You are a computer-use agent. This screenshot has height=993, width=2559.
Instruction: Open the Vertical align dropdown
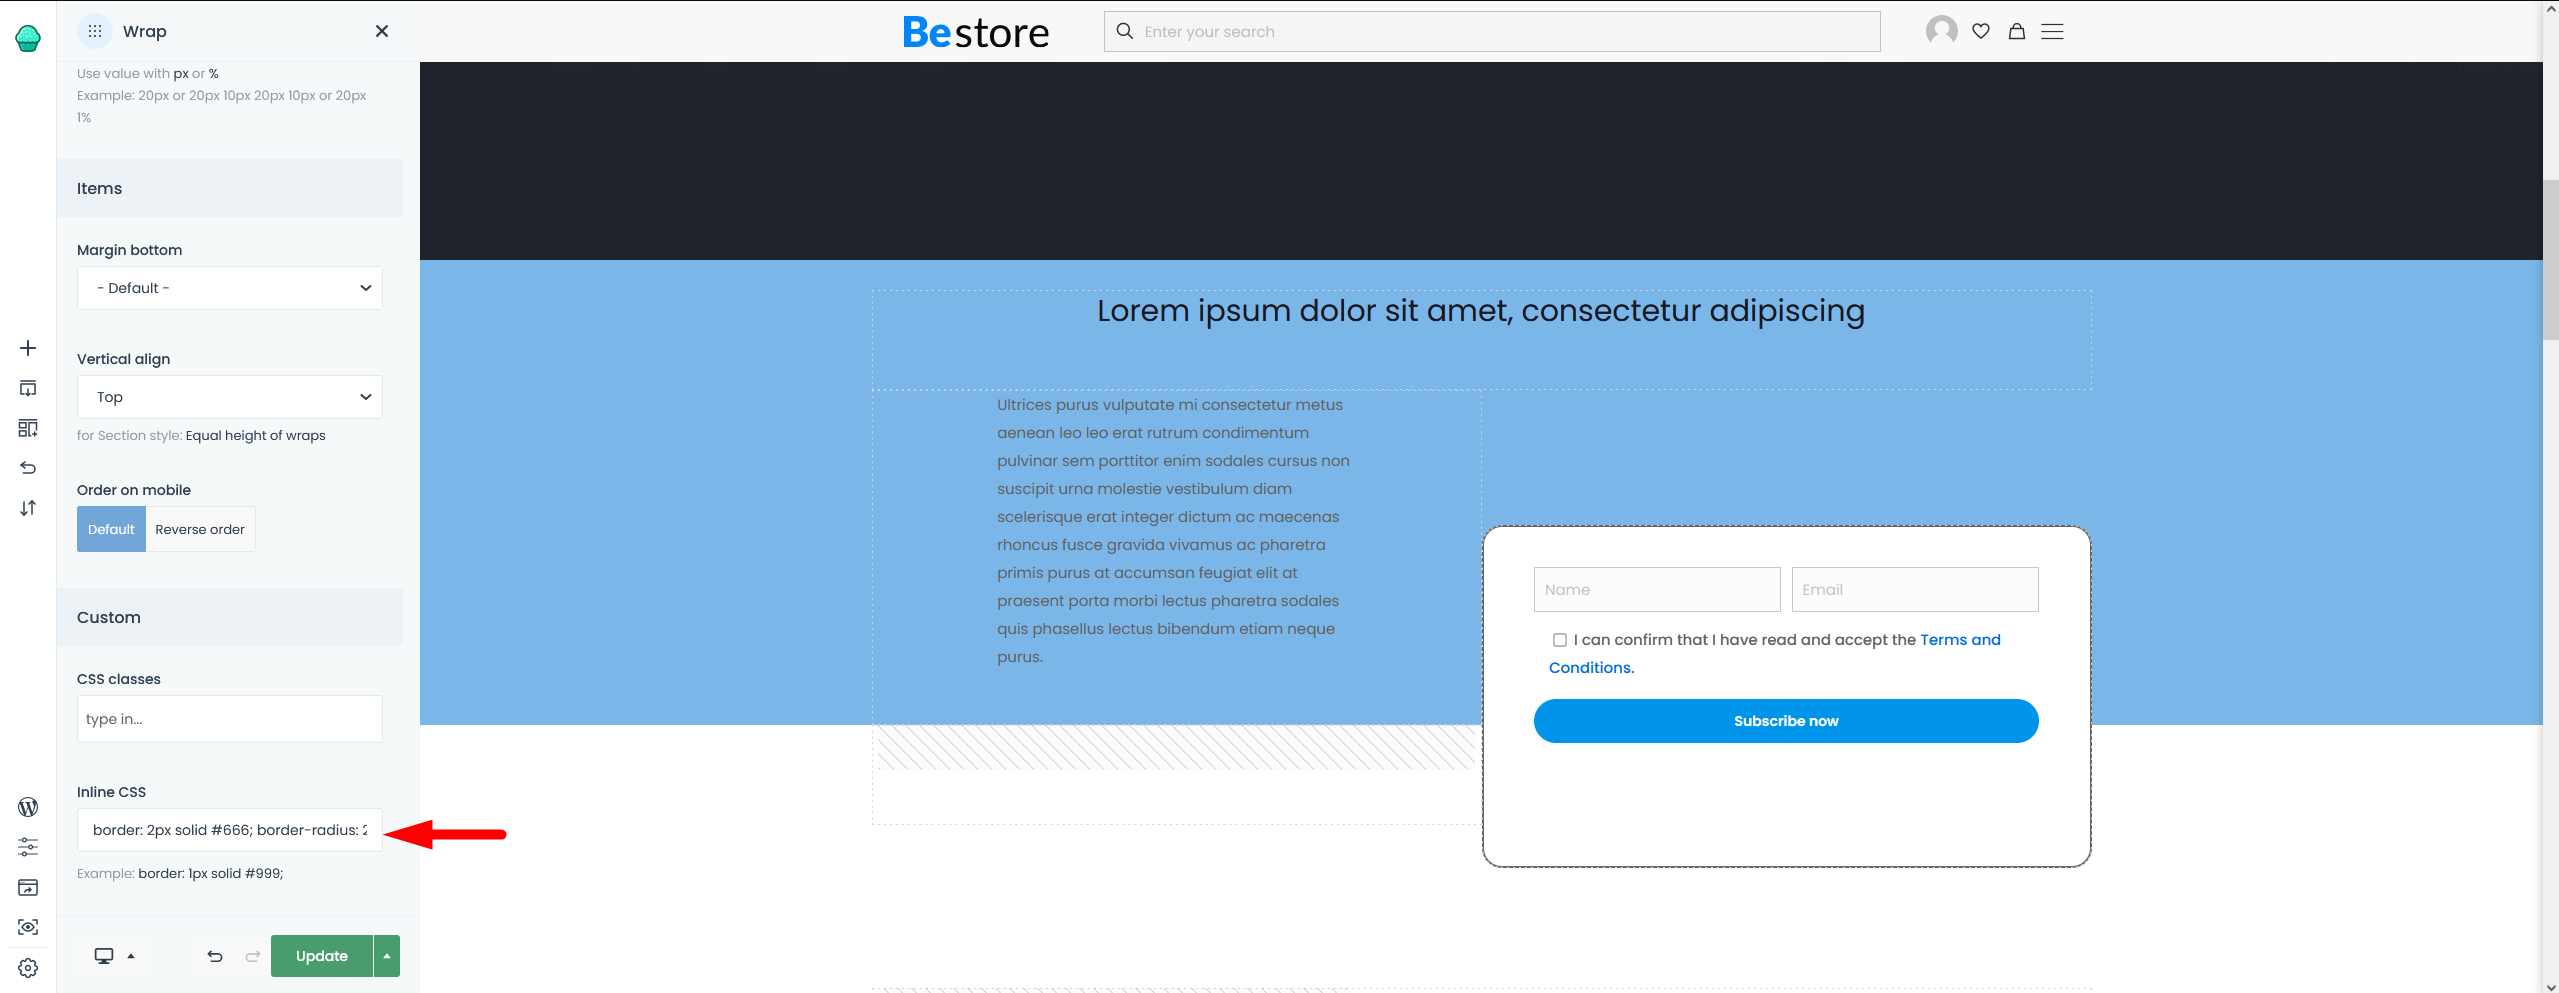tap(230, 397)
